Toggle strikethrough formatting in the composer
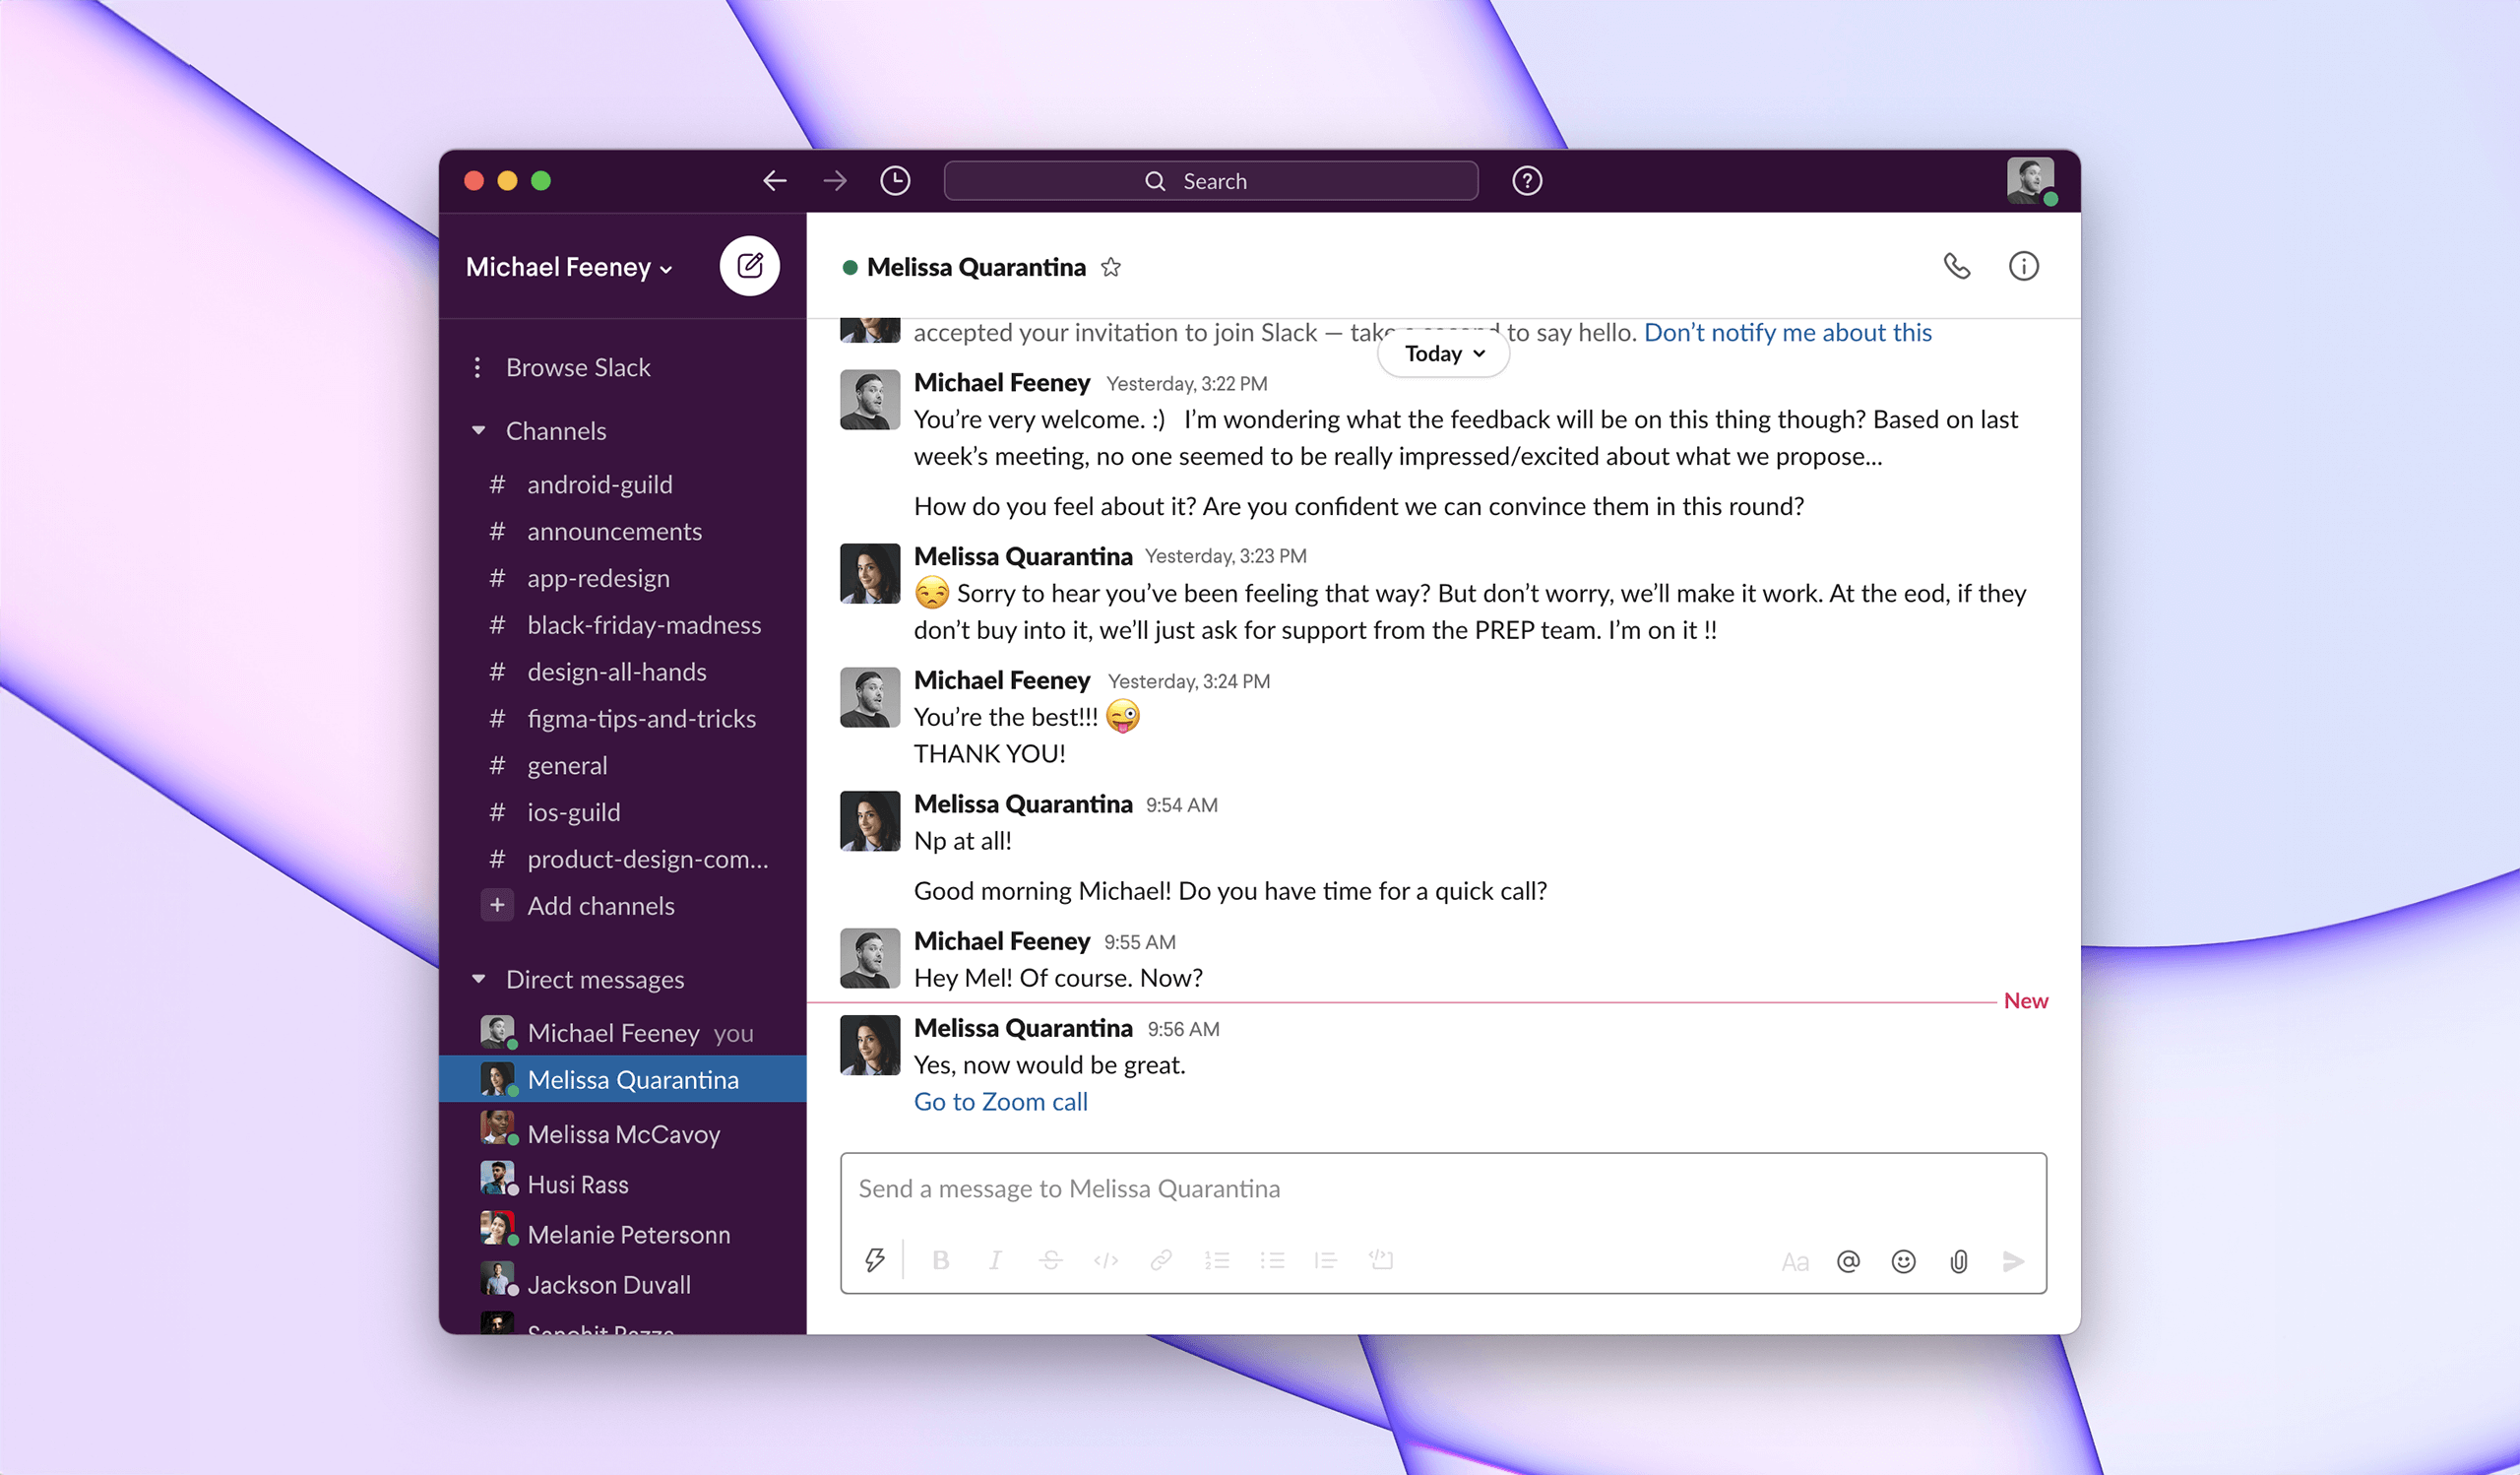Image resolution: width=2520 pixels, height=1475 pixels. (1050, 1260)
